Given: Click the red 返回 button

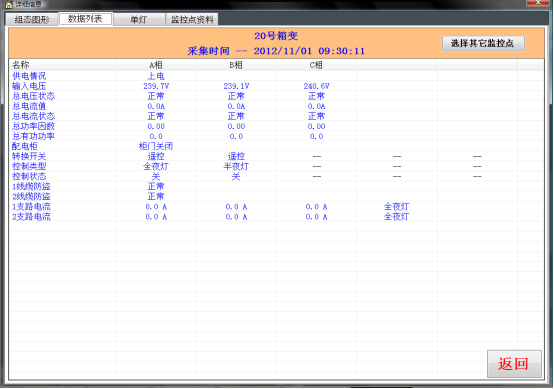Looking at the screenshot, I should pyautogui.click(x=514, y=364).
